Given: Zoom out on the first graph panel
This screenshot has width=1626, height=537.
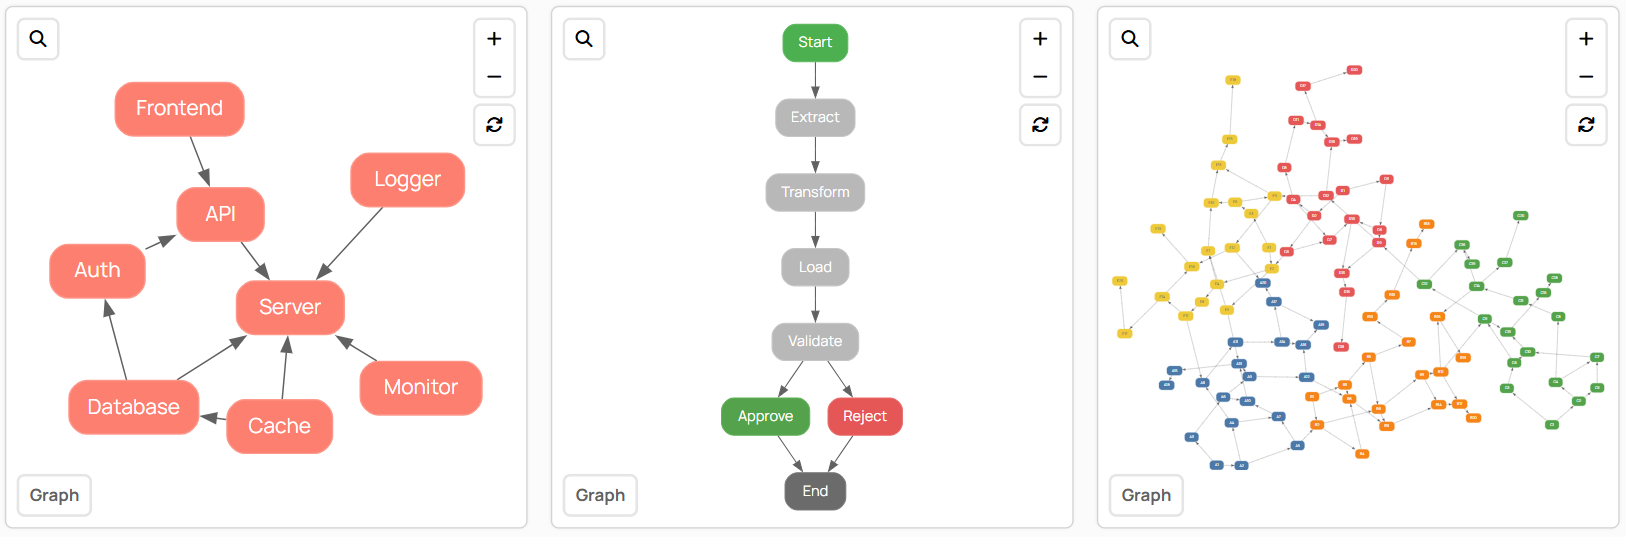Looking at the screenshot, I should 494,77.
